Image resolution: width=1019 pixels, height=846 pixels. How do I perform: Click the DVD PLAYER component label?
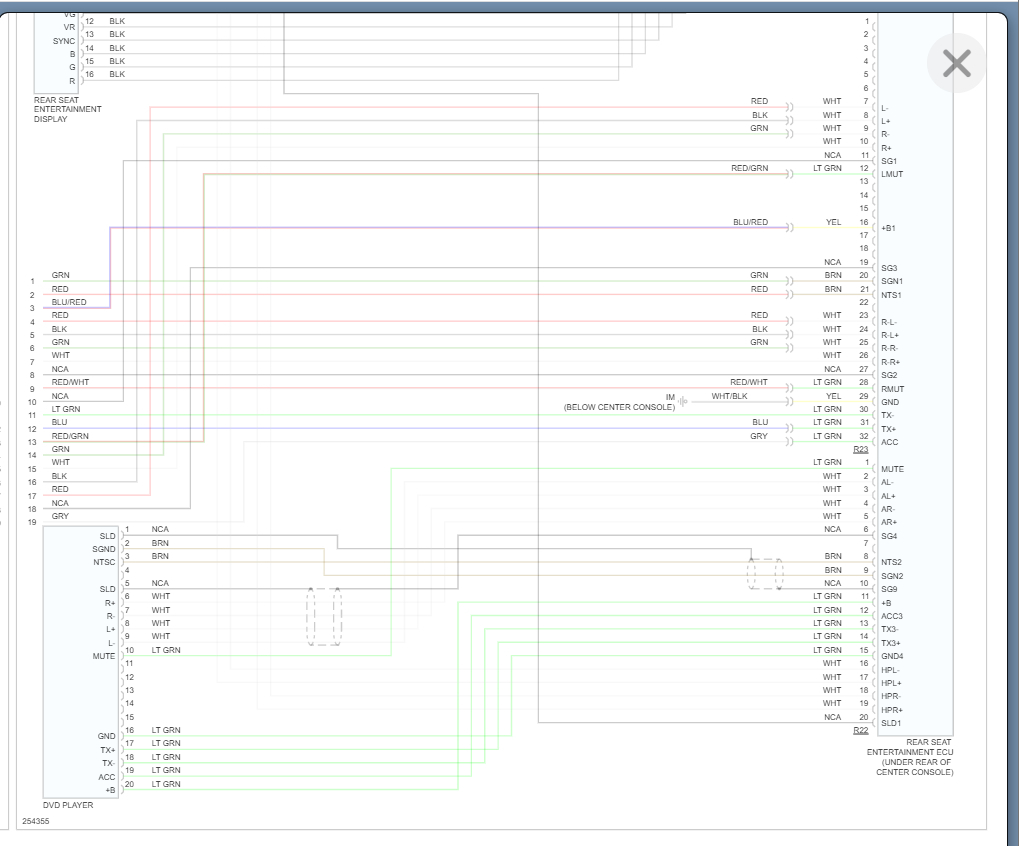(68, 805)
